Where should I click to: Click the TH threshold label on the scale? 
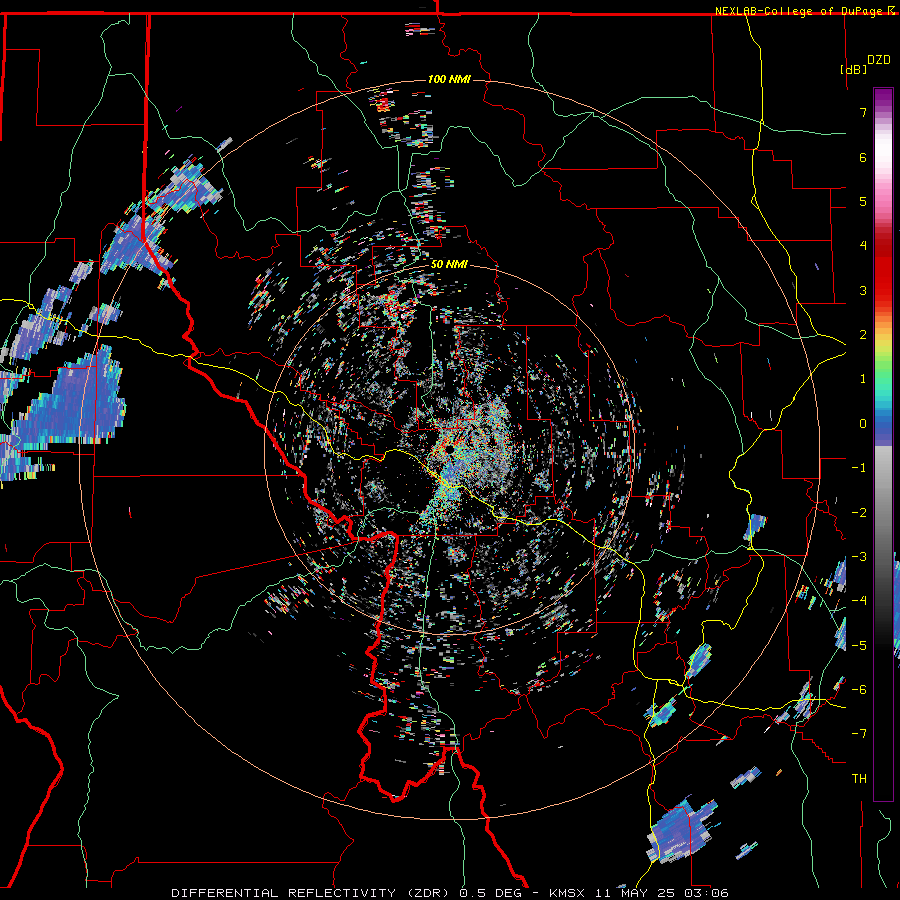(859, 779)
